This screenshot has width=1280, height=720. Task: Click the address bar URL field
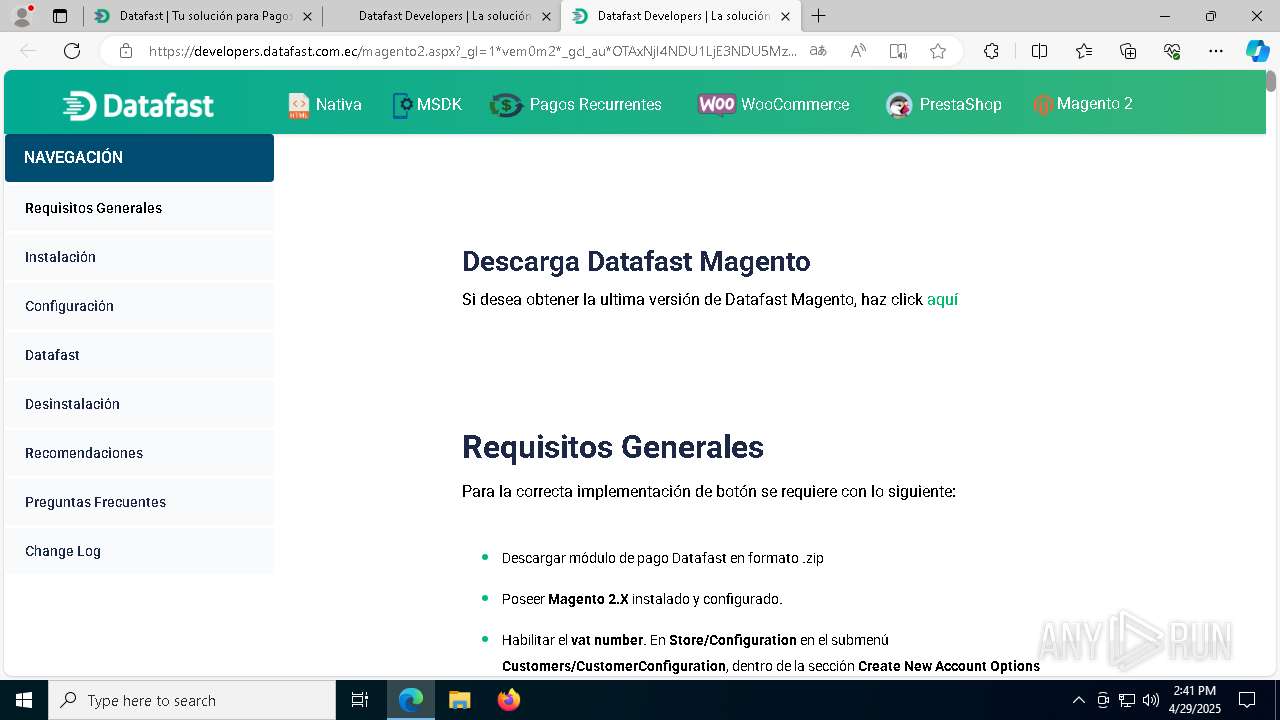[x=472, y=51]
